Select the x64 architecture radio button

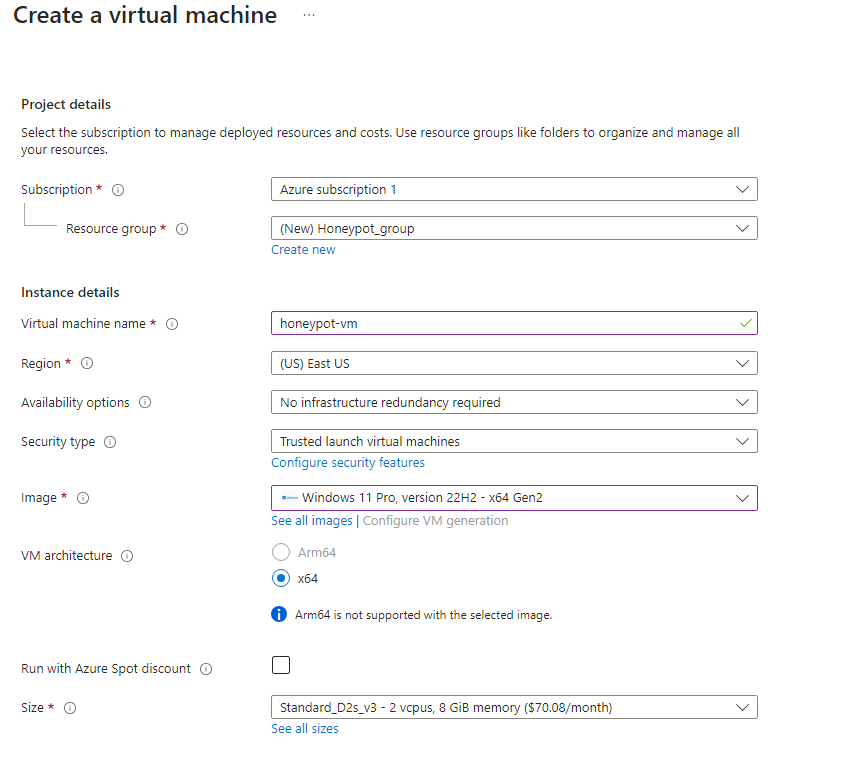[281, 578]
